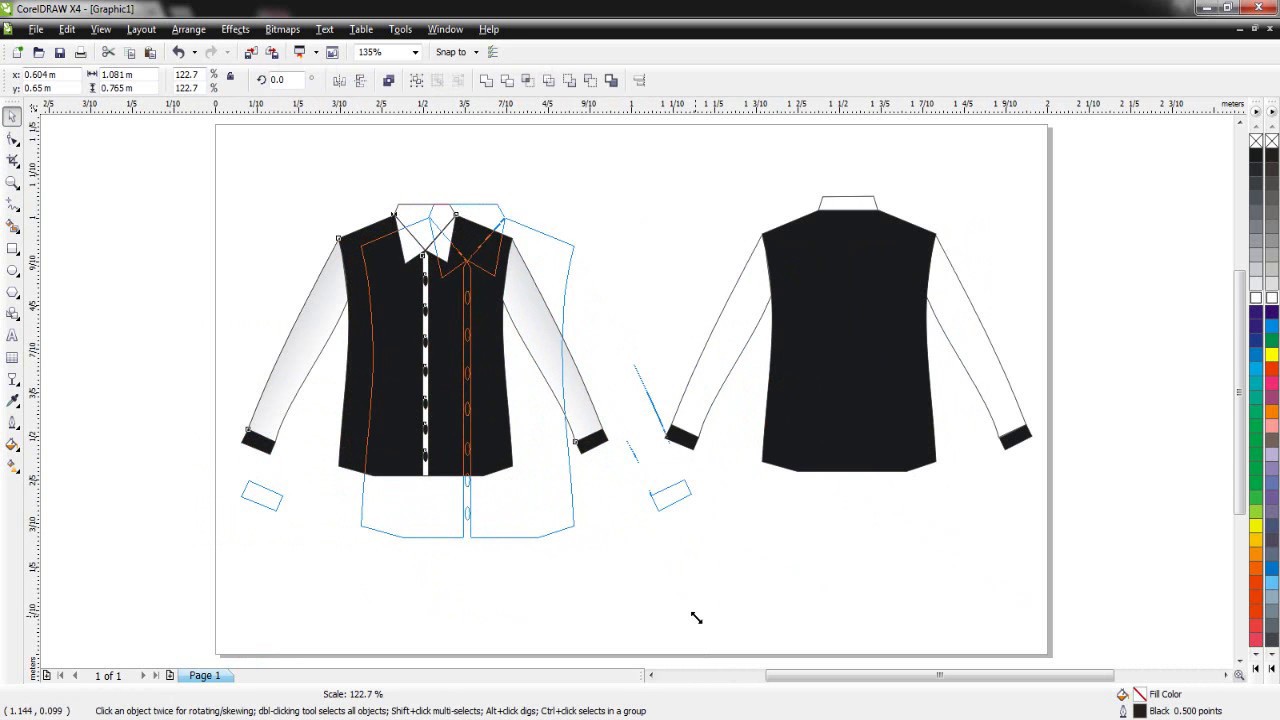Select the Table tool in toolbox

point(12,358)
